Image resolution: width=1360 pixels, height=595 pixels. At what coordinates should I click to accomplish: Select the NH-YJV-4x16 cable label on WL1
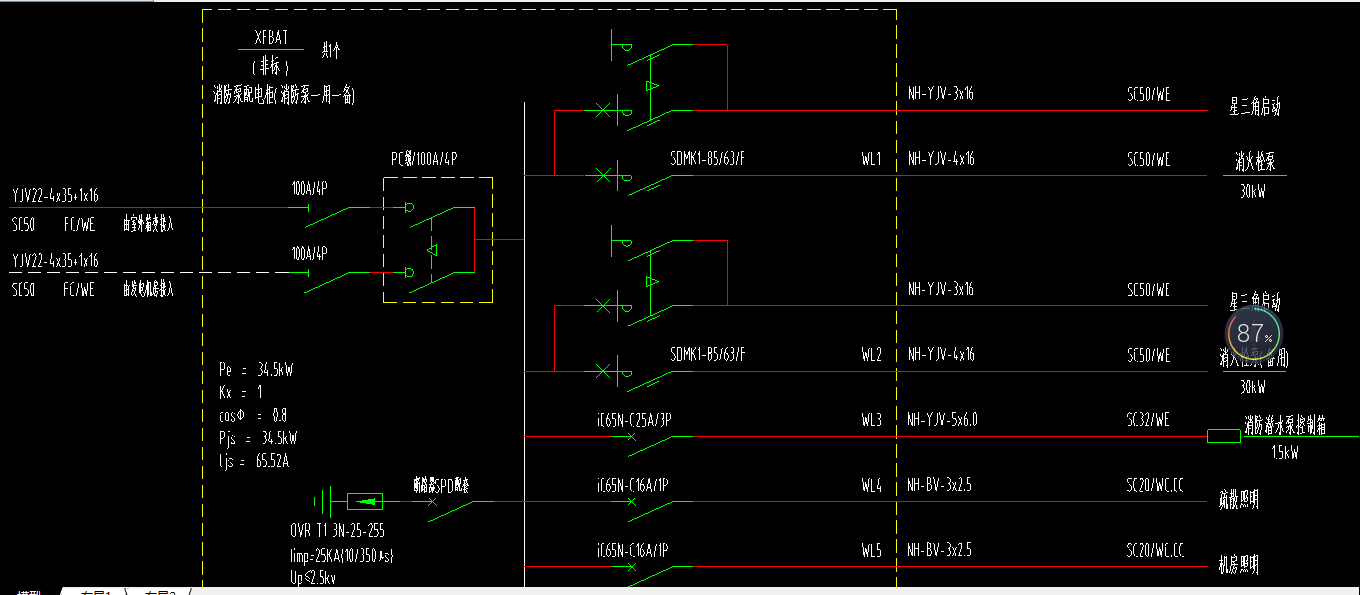(941, 159)
